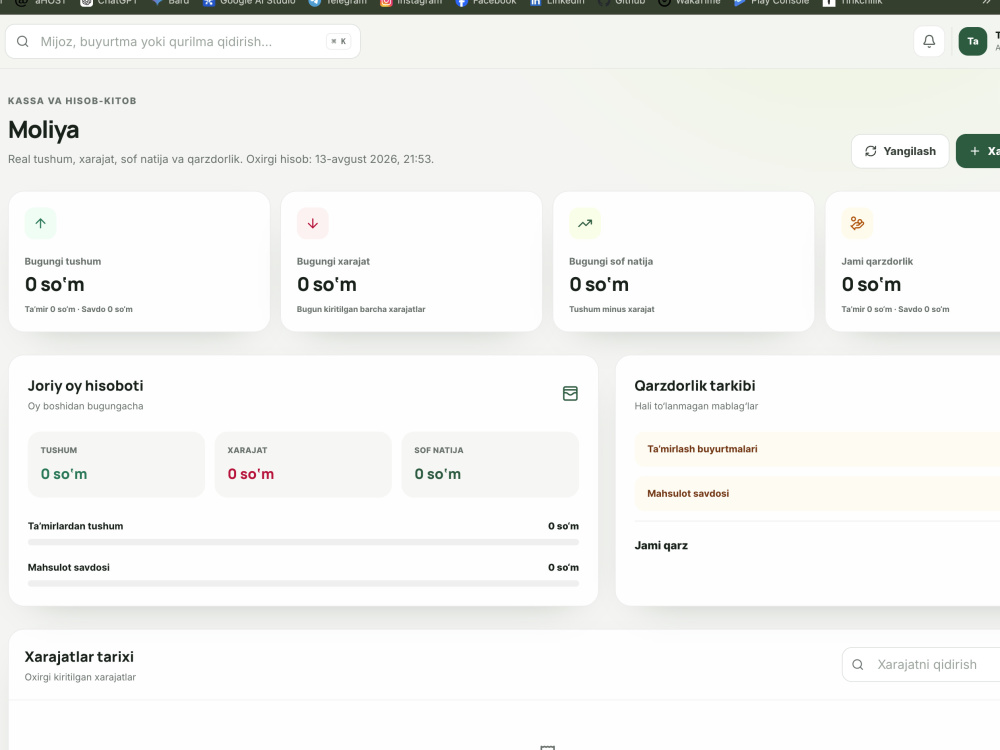Open the Instagram bookmark icon

point(386,3)
